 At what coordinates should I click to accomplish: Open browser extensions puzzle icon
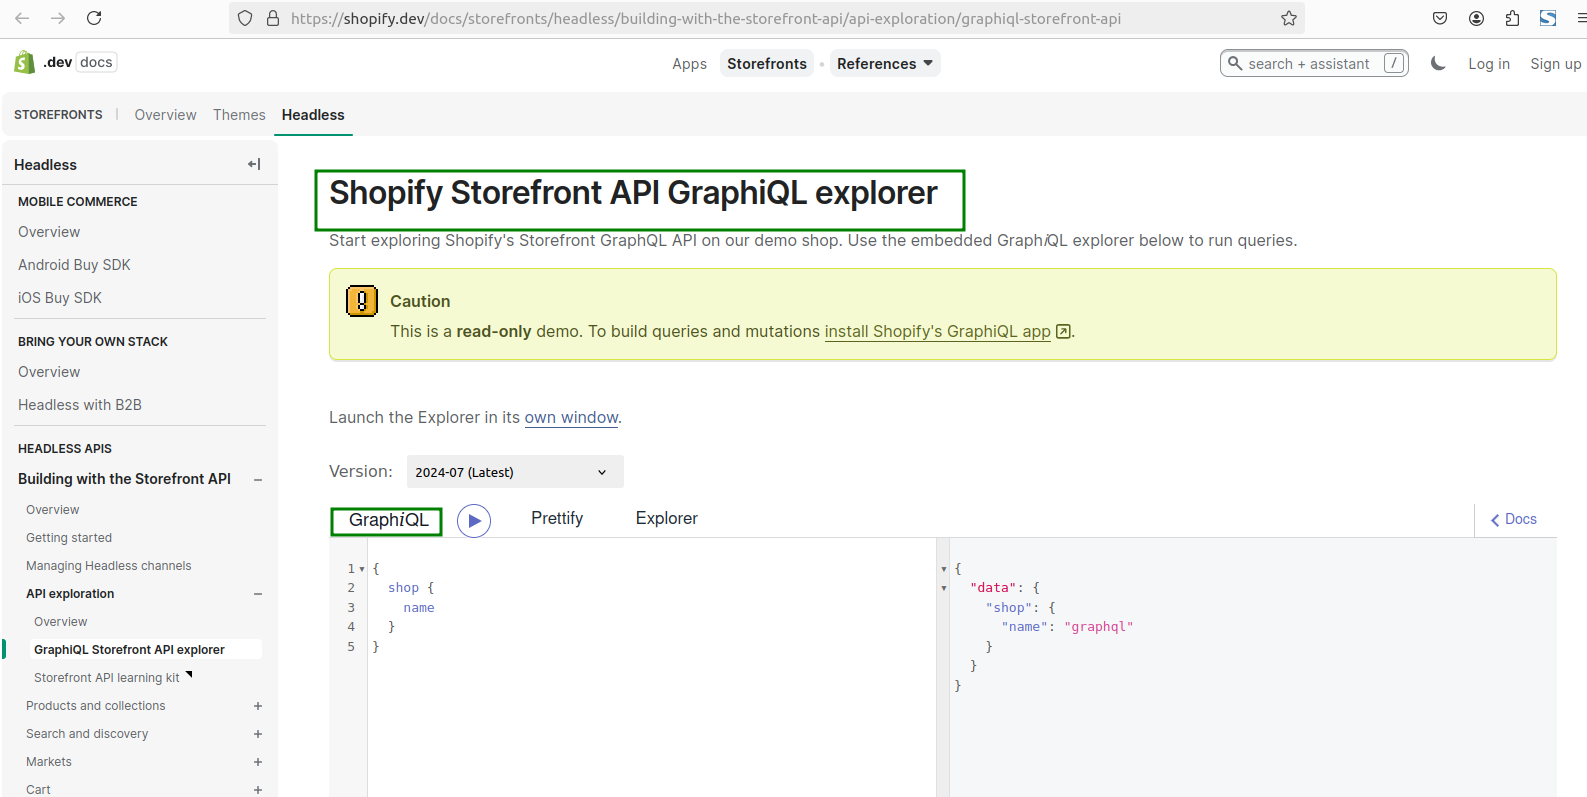[1512, 18]
